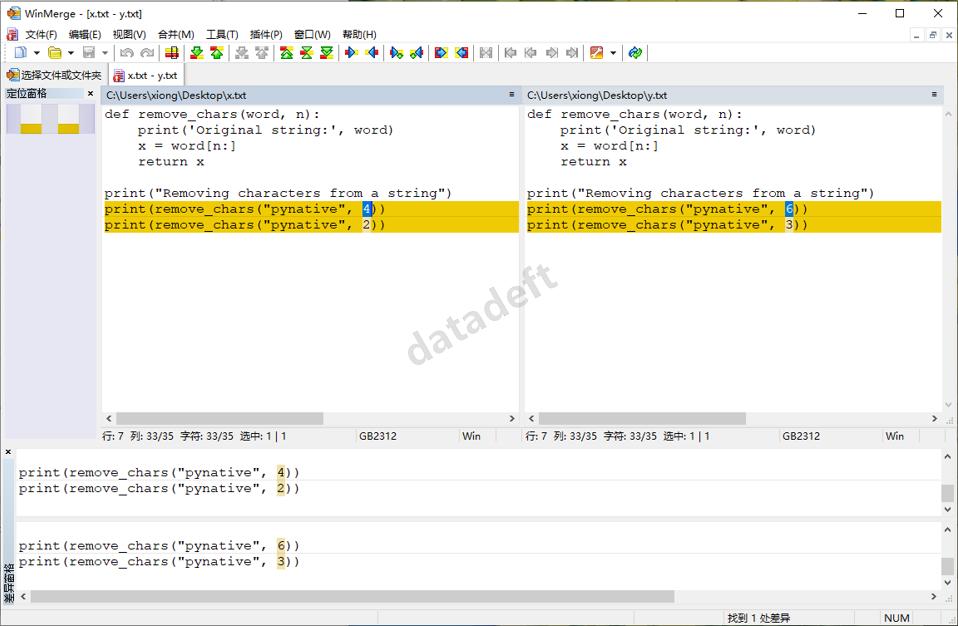Click the New document toolbar icon
Viewport: 958px width, 626px height.
tap(20, 53)
